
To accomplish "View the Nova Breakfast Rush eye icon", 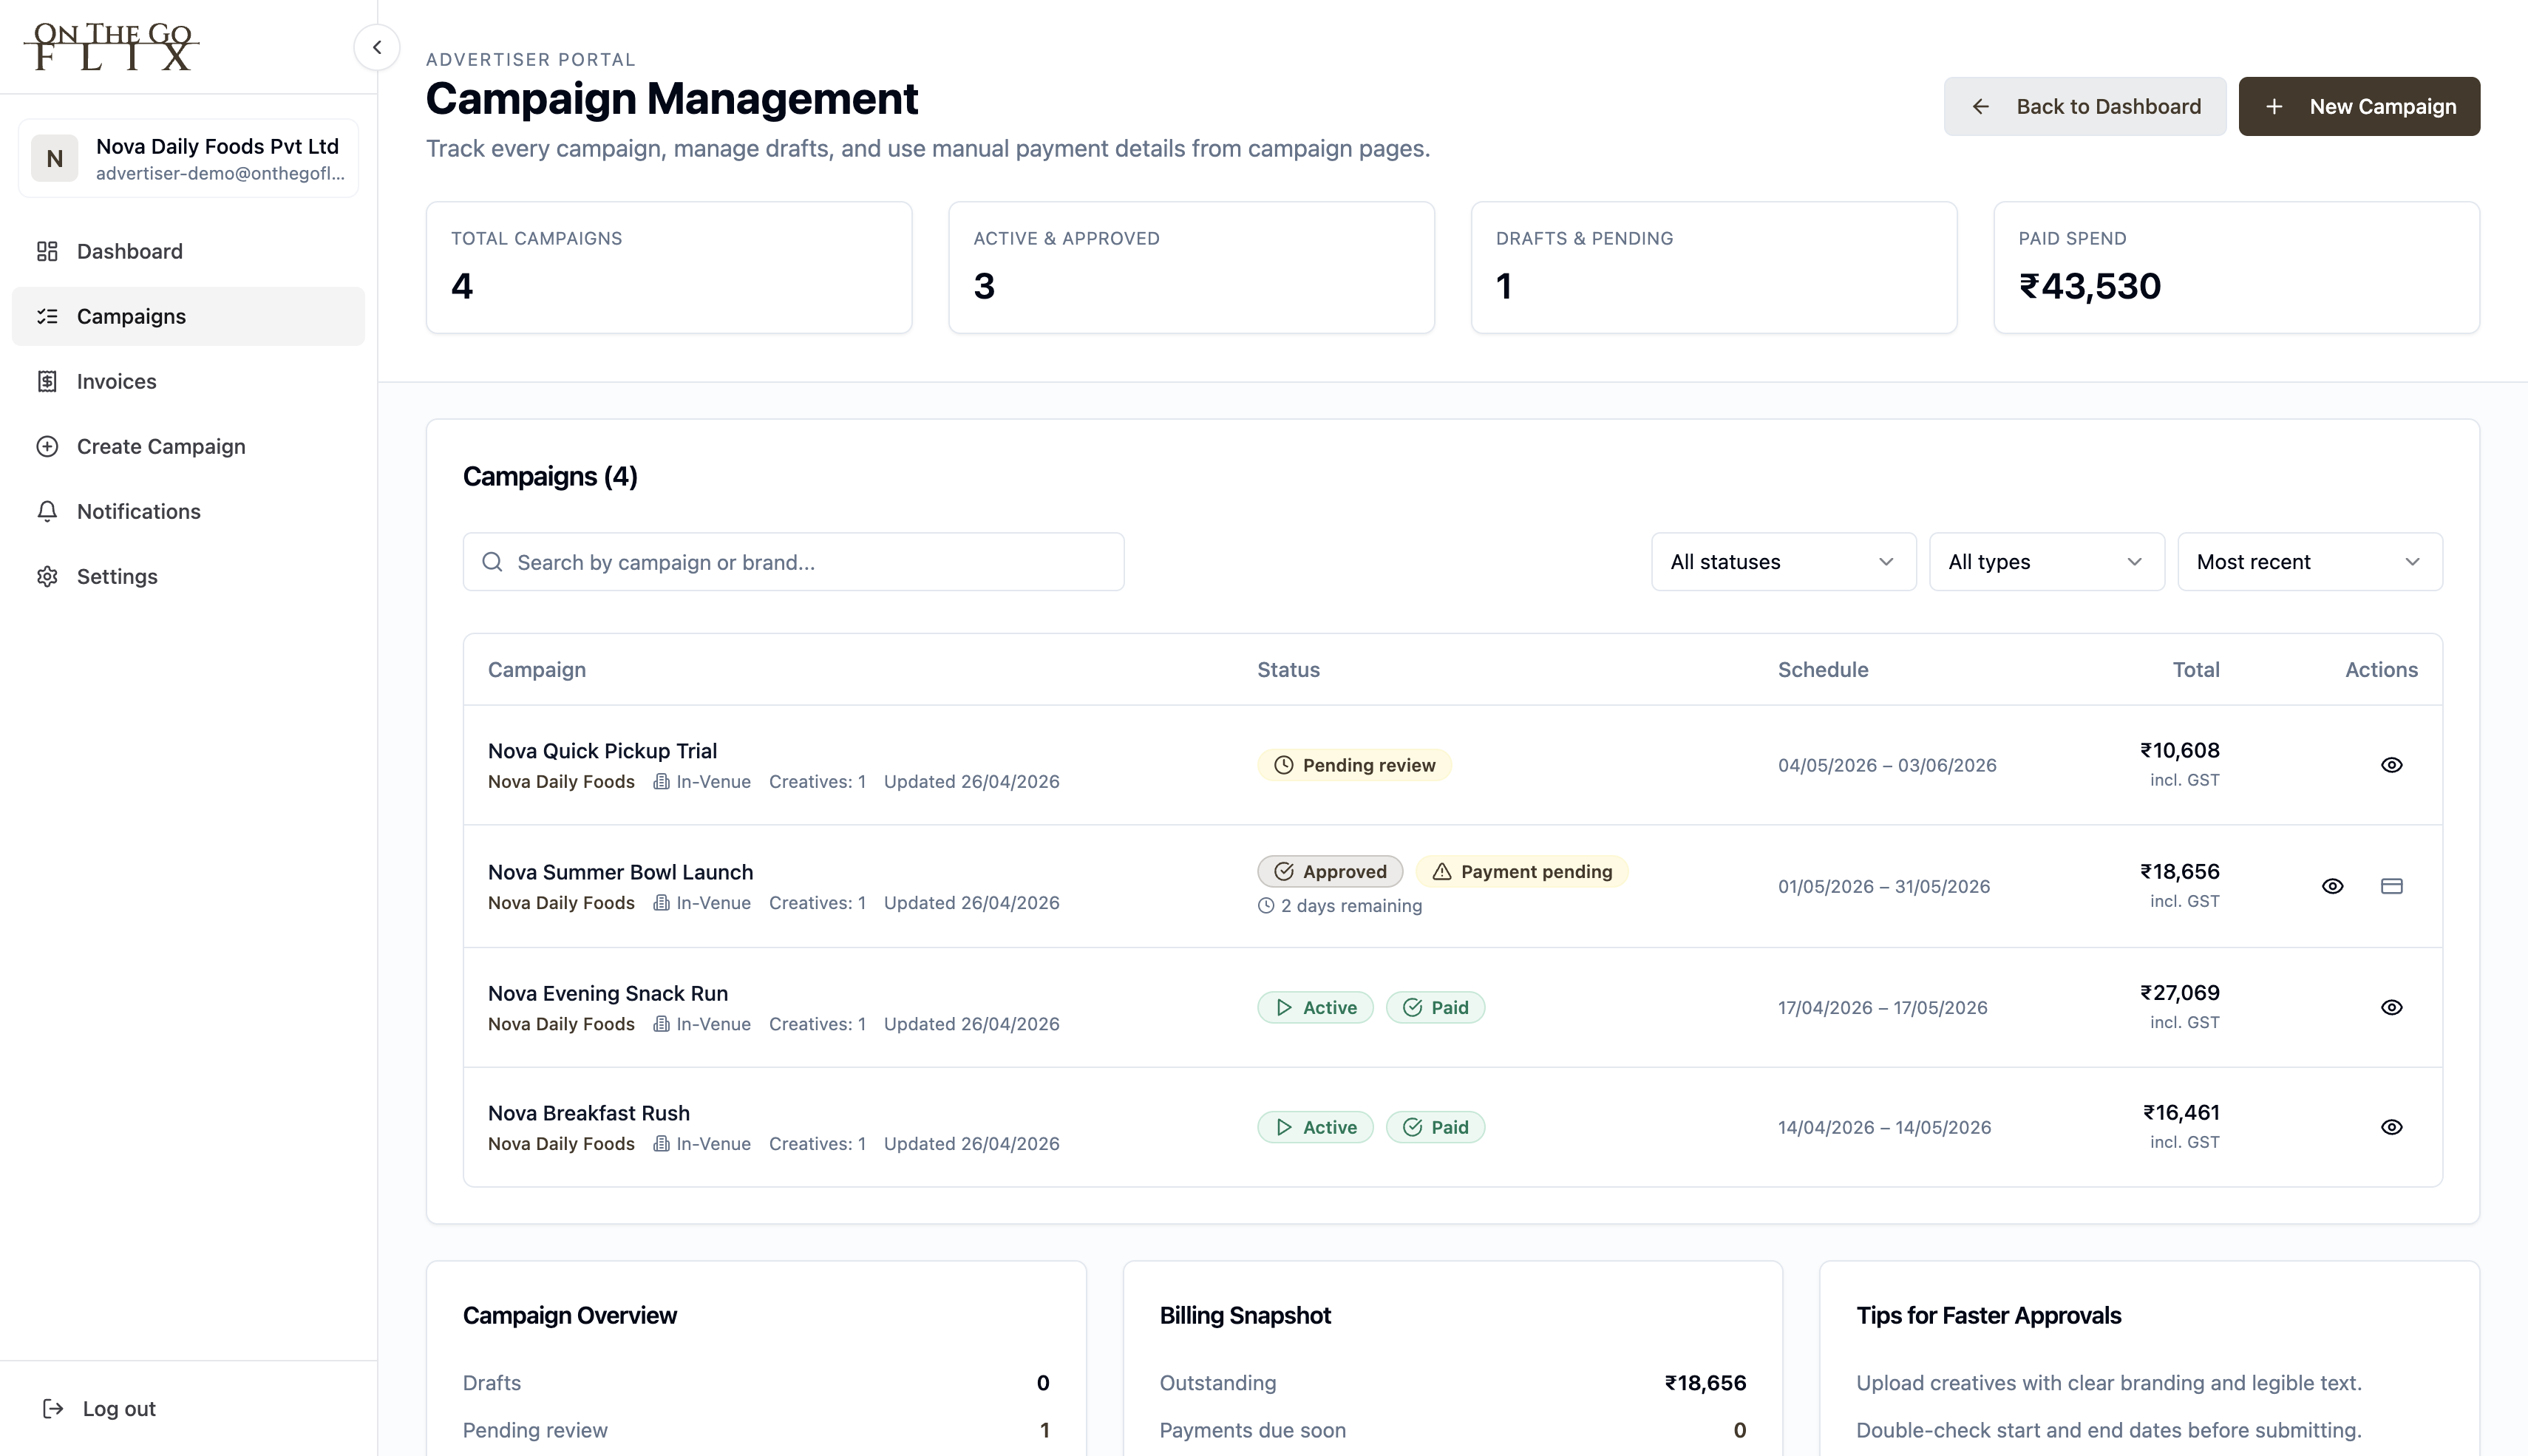I will 2391,1127.
